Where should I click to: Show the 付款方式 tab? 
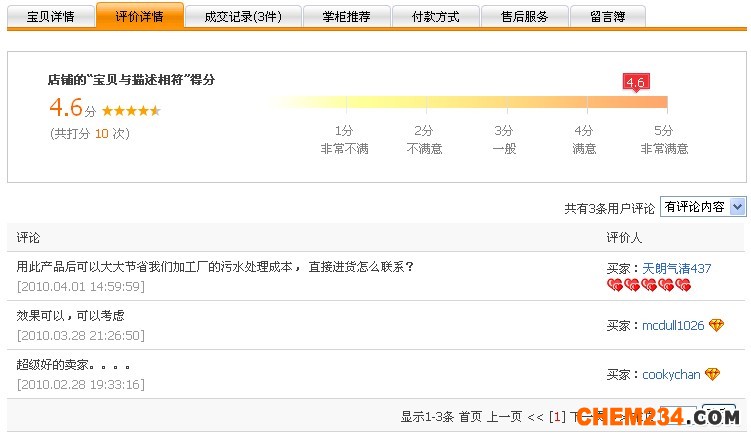[x=435, y=16]
